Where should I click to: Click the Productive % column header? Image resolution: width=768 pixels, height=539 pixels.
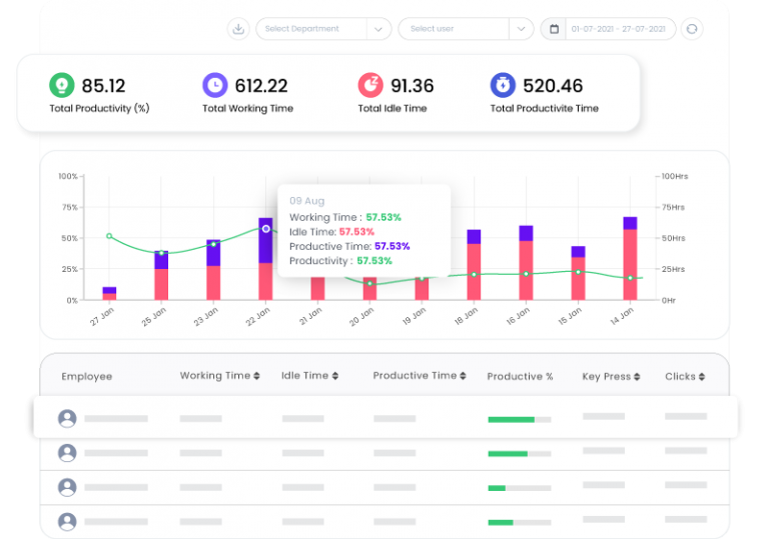point(520,377)
